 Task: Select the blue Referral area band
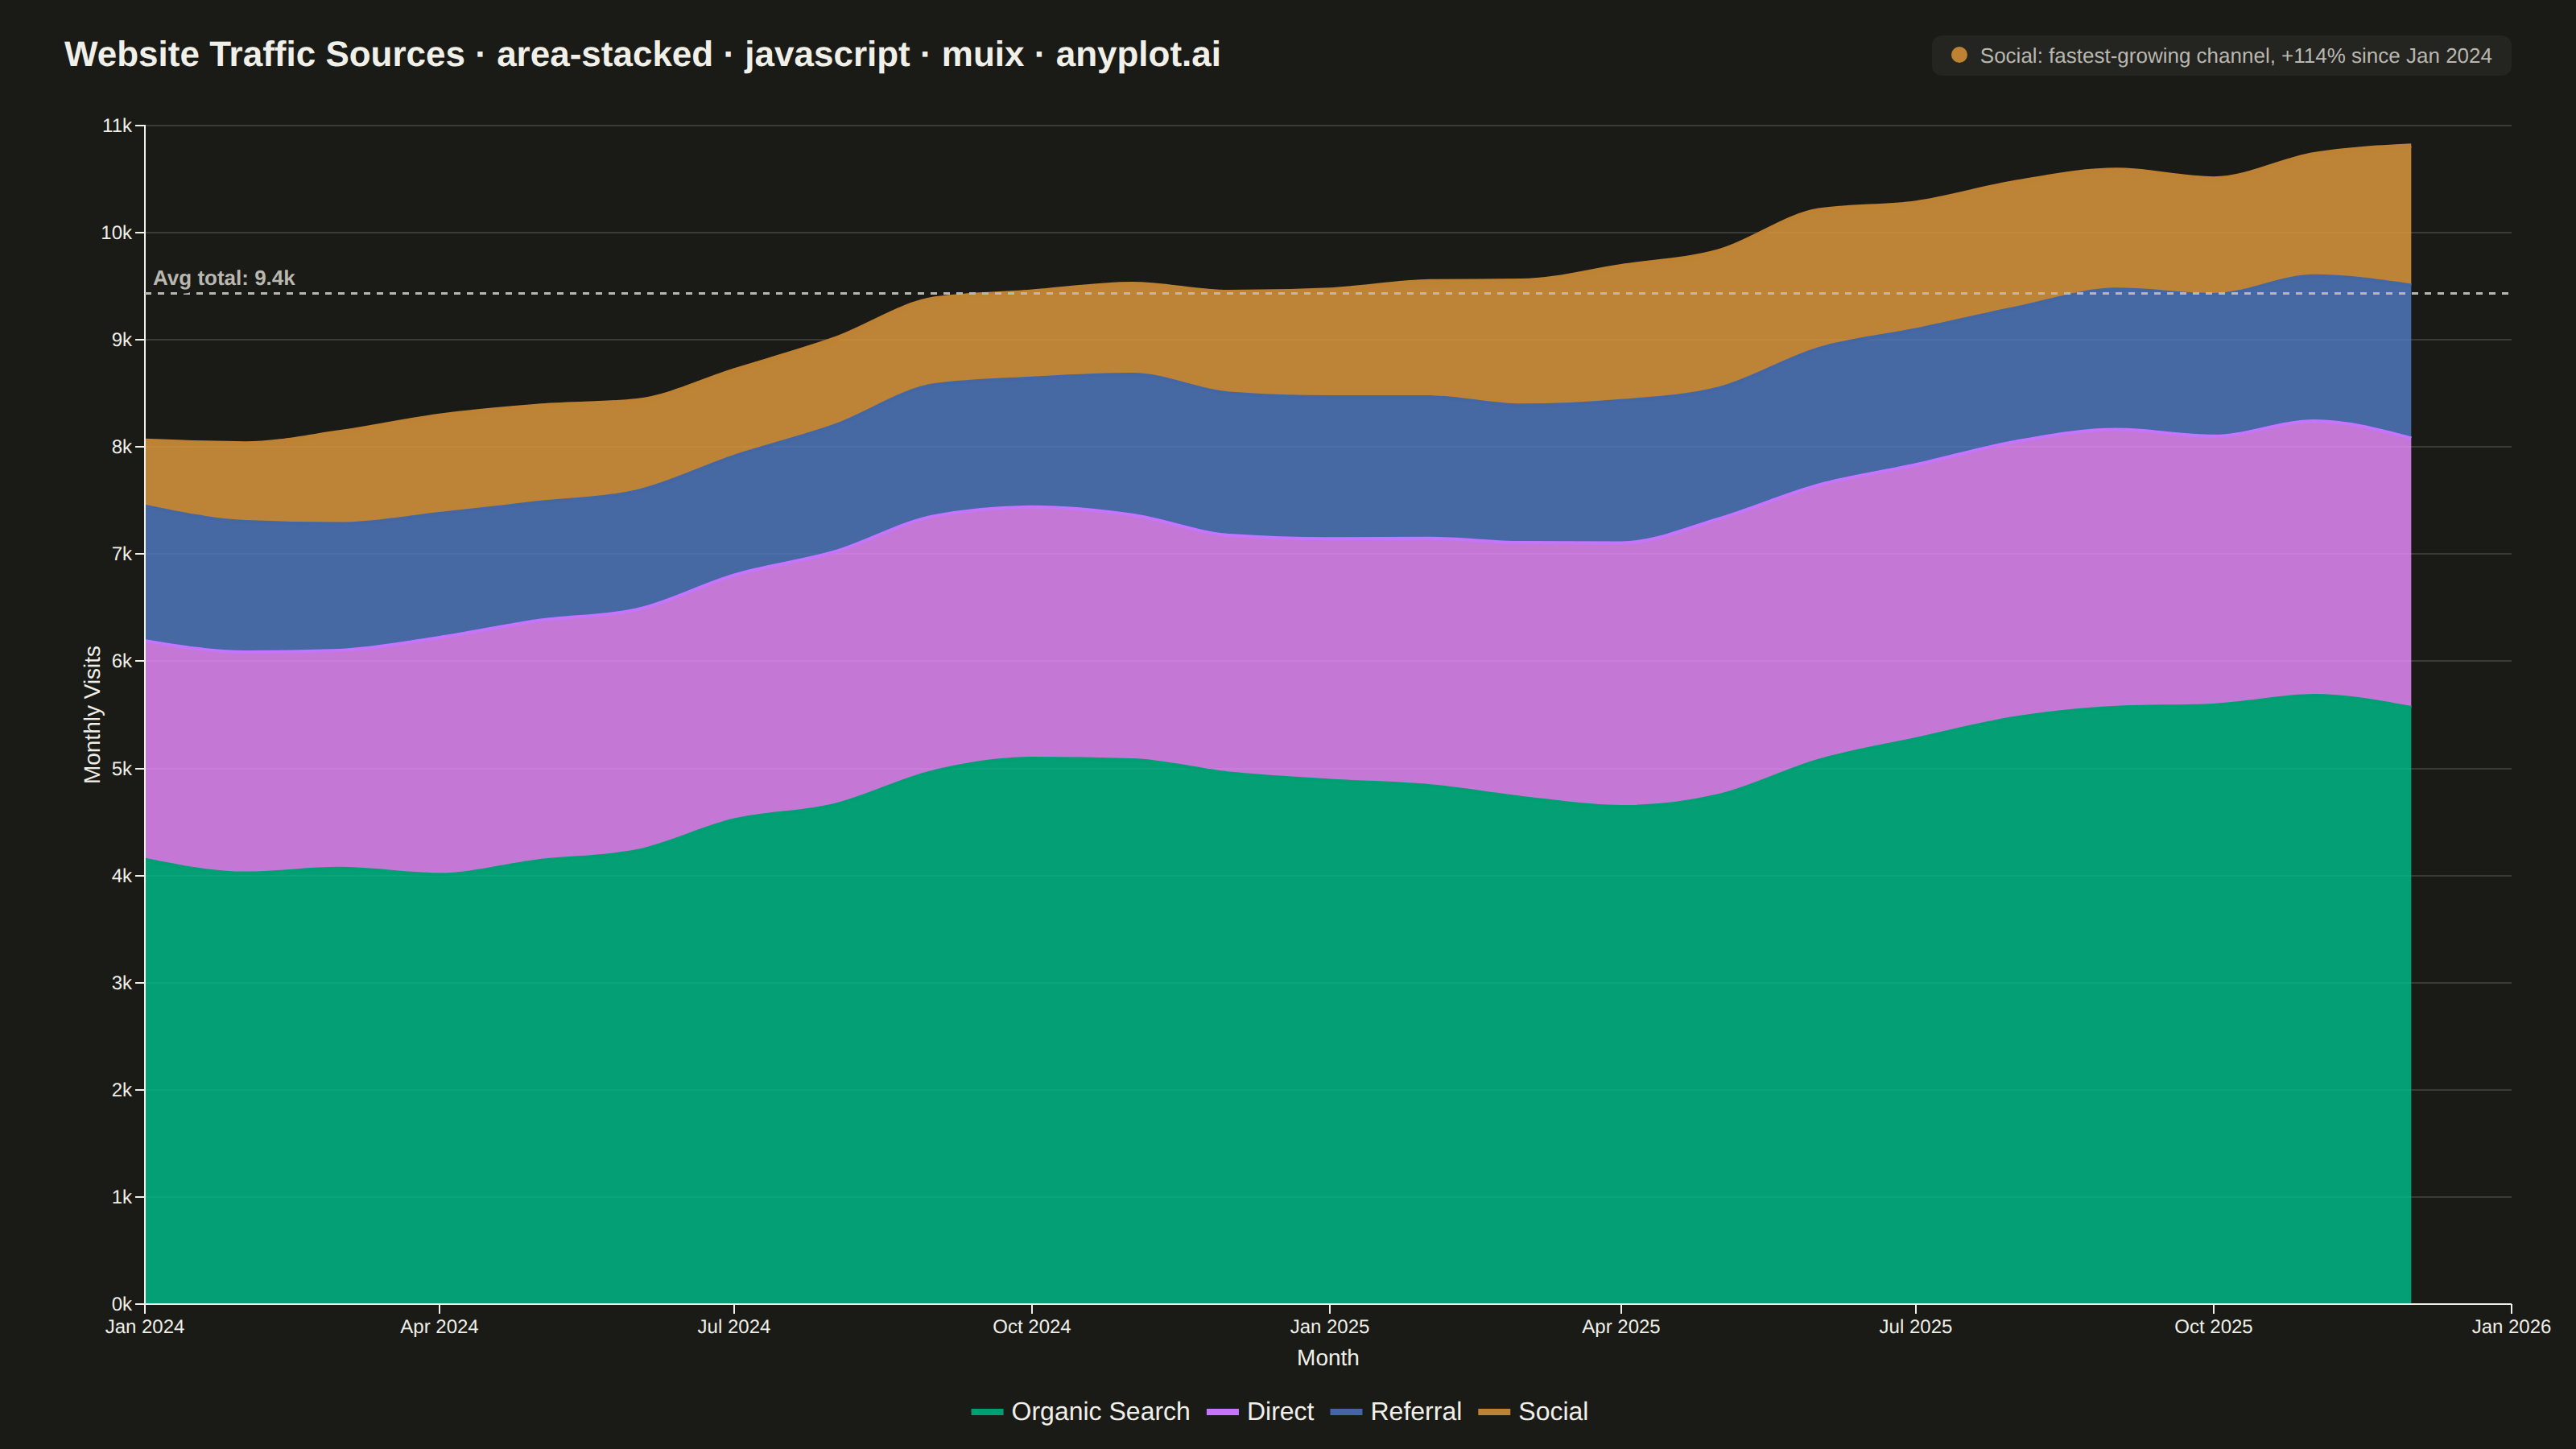(1278, 465)
